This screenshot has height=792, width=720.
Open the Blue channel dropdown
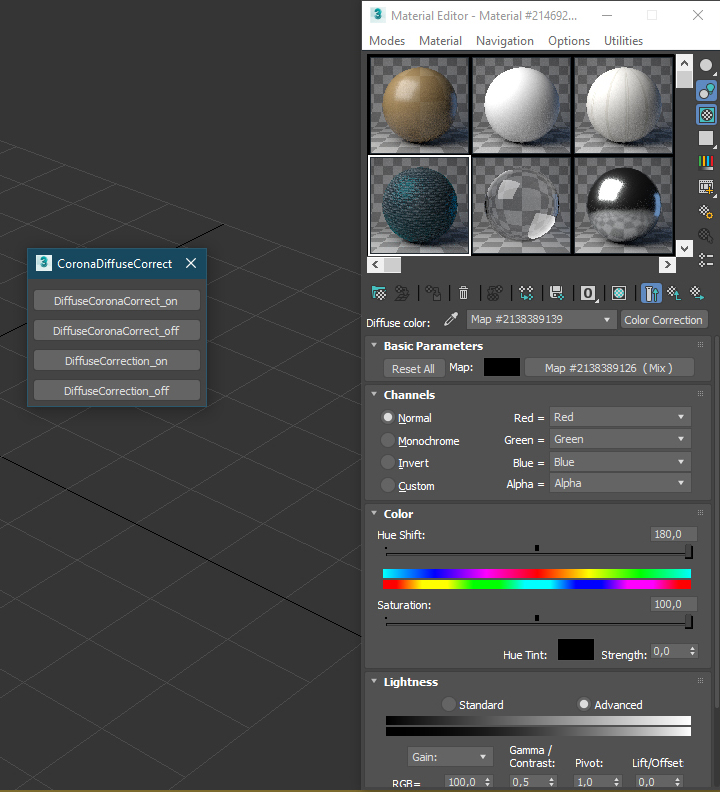(620, 462)
